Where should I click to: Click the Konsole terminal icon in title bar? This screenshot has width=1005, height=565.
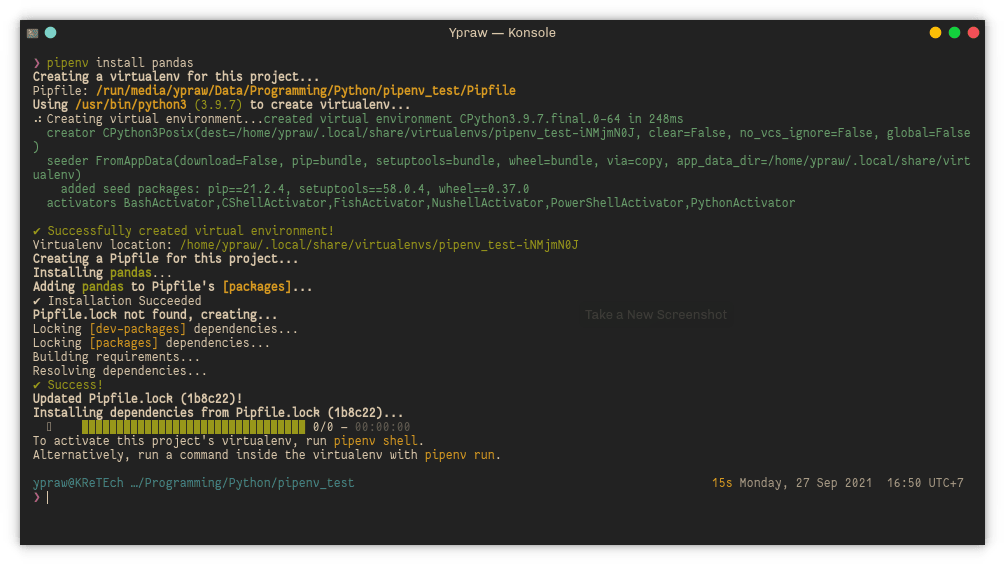tap(33, 33)
